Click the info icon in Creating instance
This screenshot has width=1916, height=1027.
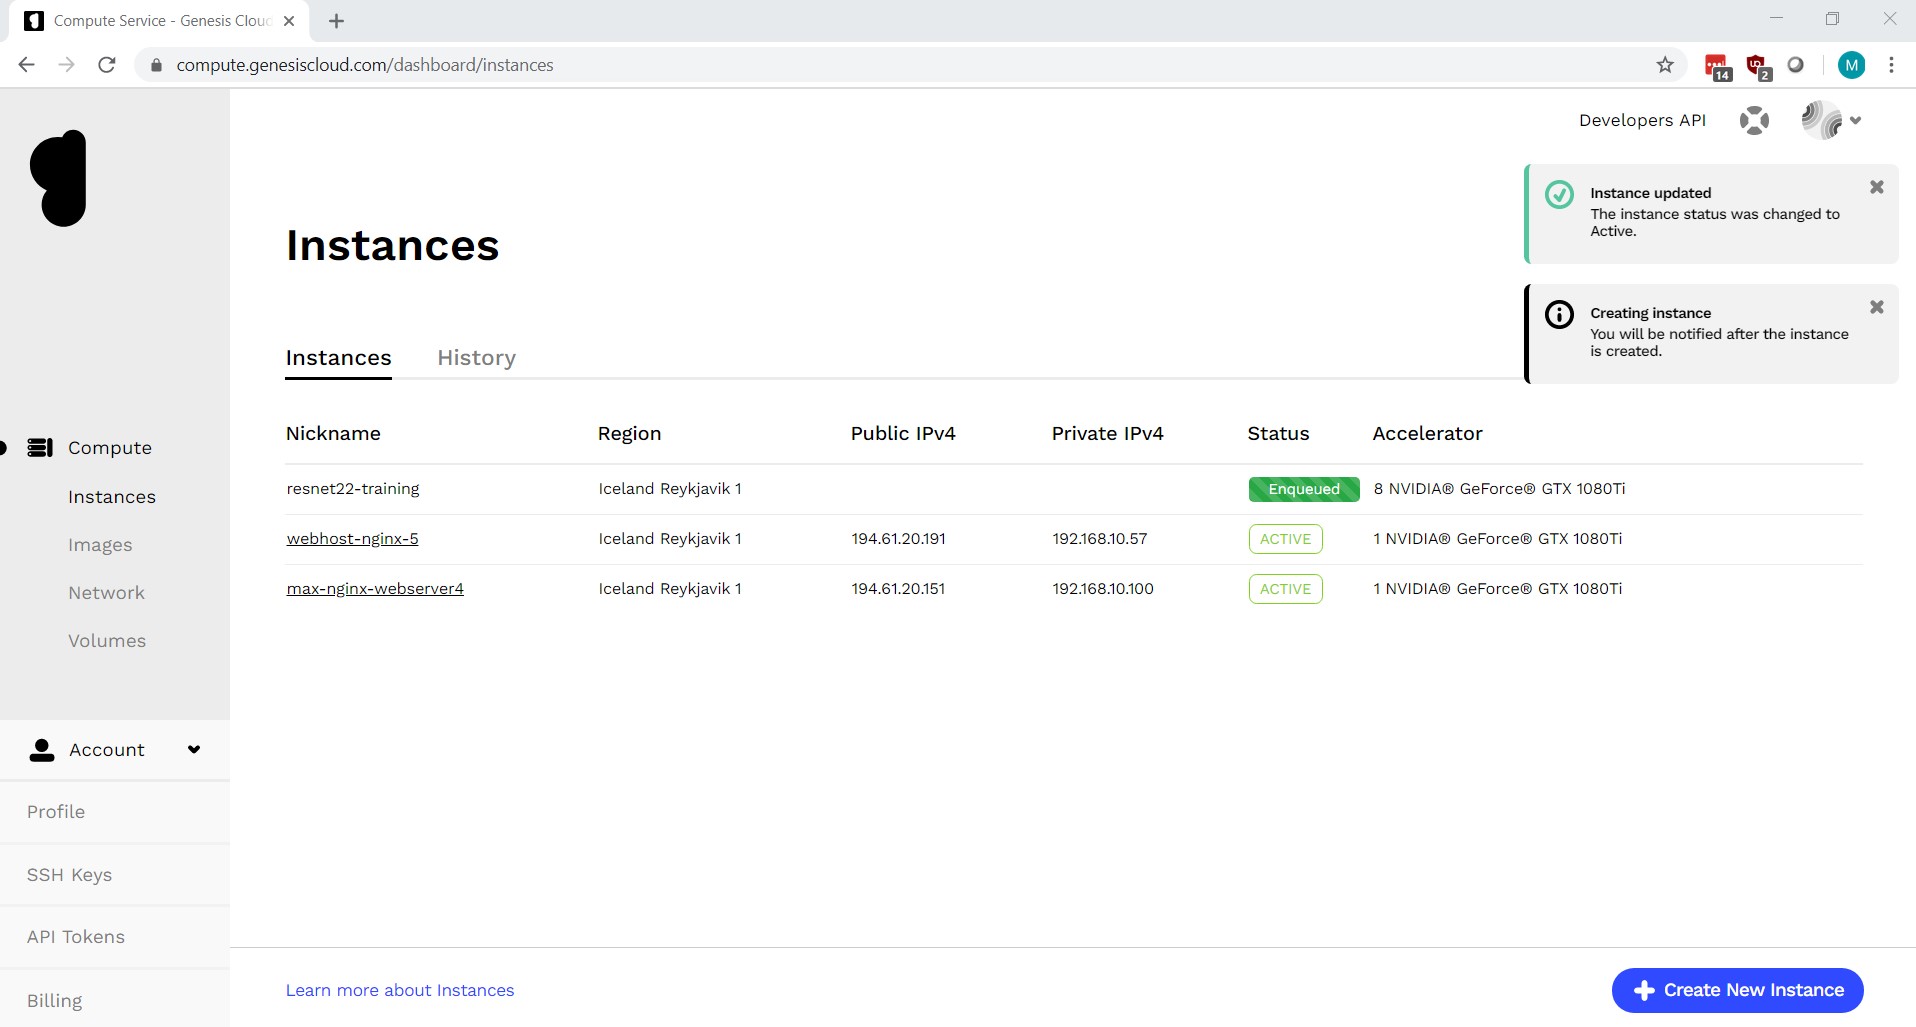[1559, 314]
